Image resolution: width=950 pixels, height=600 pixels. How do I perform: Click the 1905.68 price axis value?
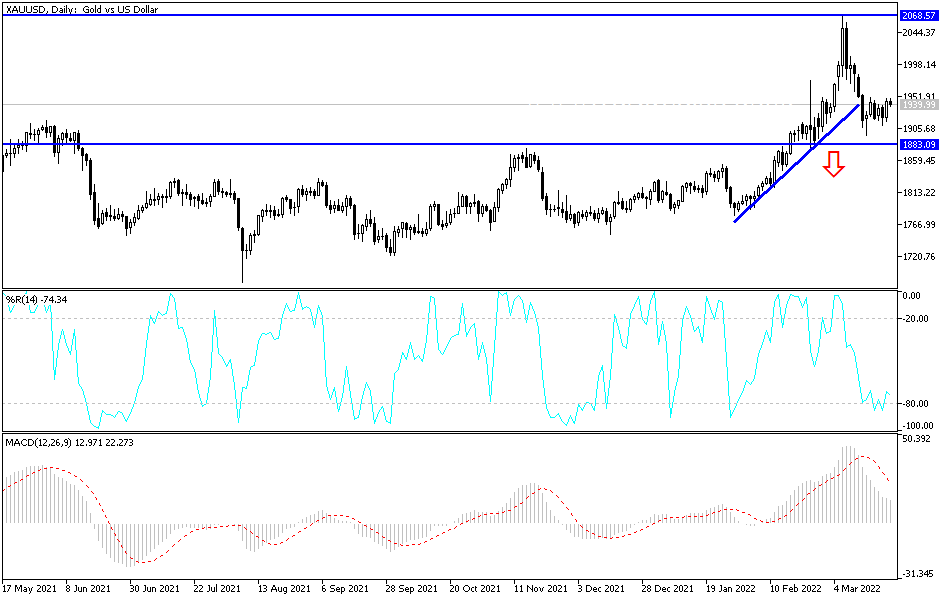pos(919,128)
